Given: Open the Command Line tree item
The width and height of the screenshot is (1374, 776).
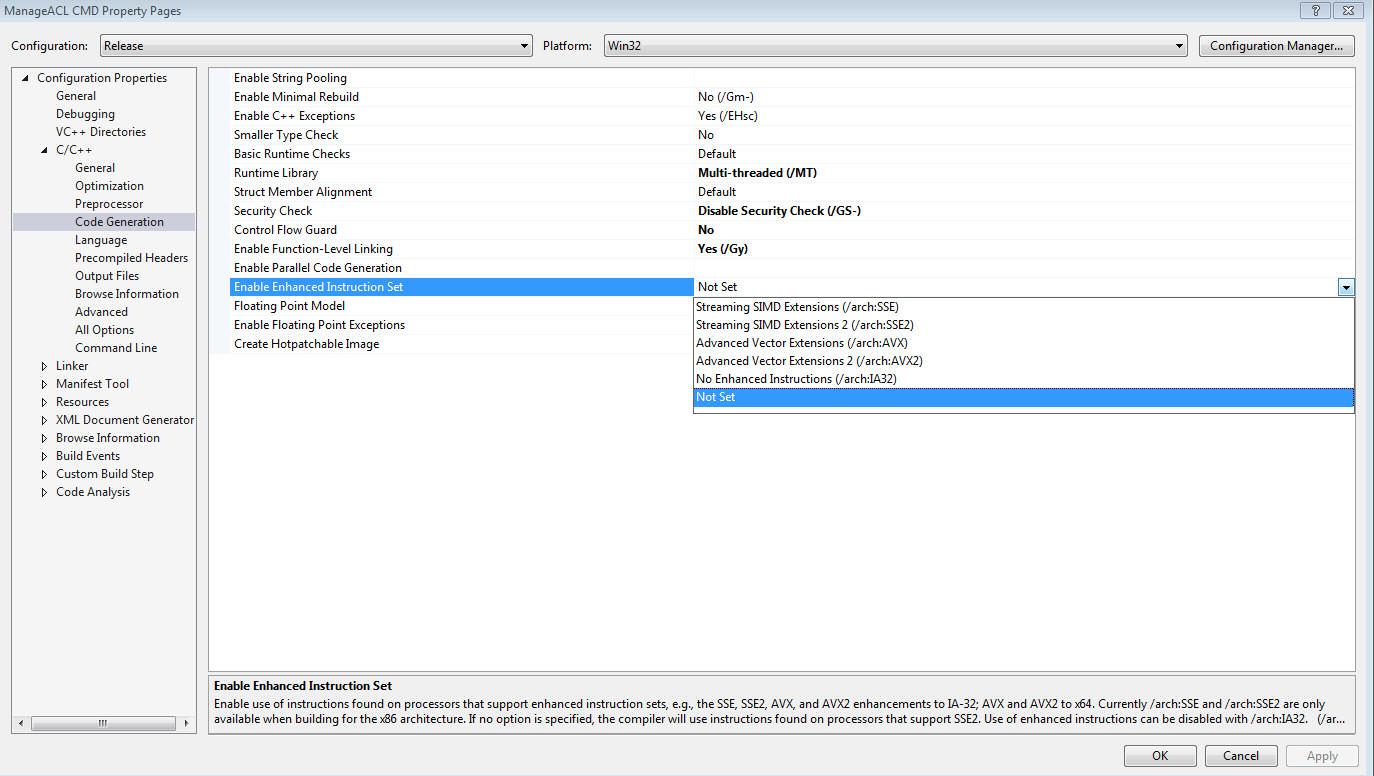Looking at the screenshot, I should click(x=116, y=348).
